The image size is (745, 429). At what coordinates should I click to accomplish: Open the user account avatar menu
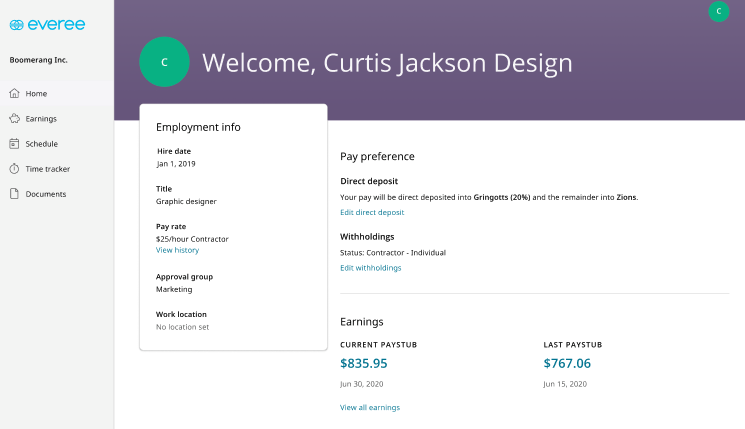[718, 11]
